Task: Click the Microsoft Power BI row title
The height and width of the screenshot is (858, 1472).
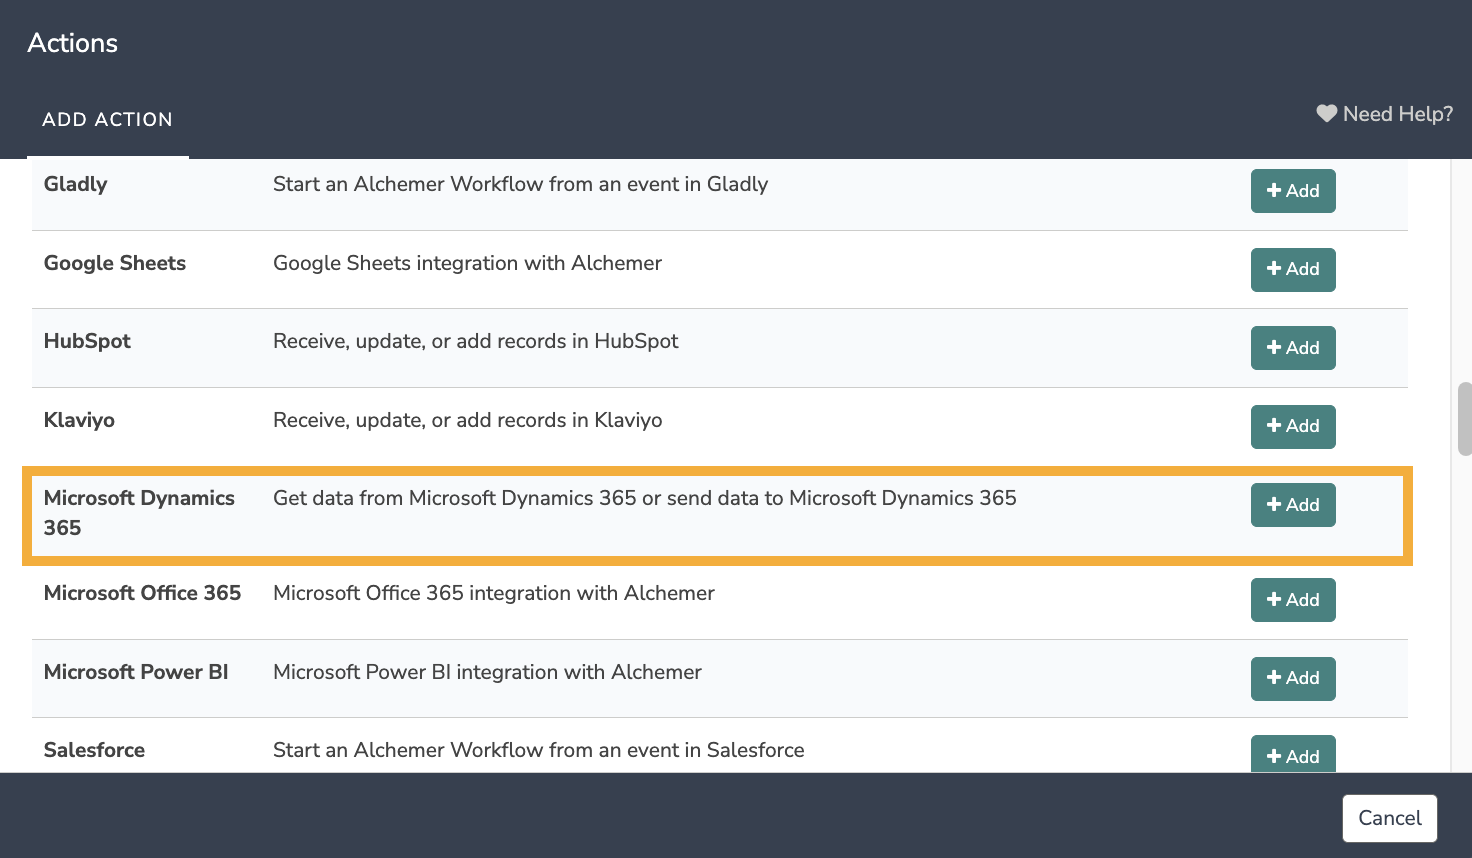Action: (x=136, y=672)
